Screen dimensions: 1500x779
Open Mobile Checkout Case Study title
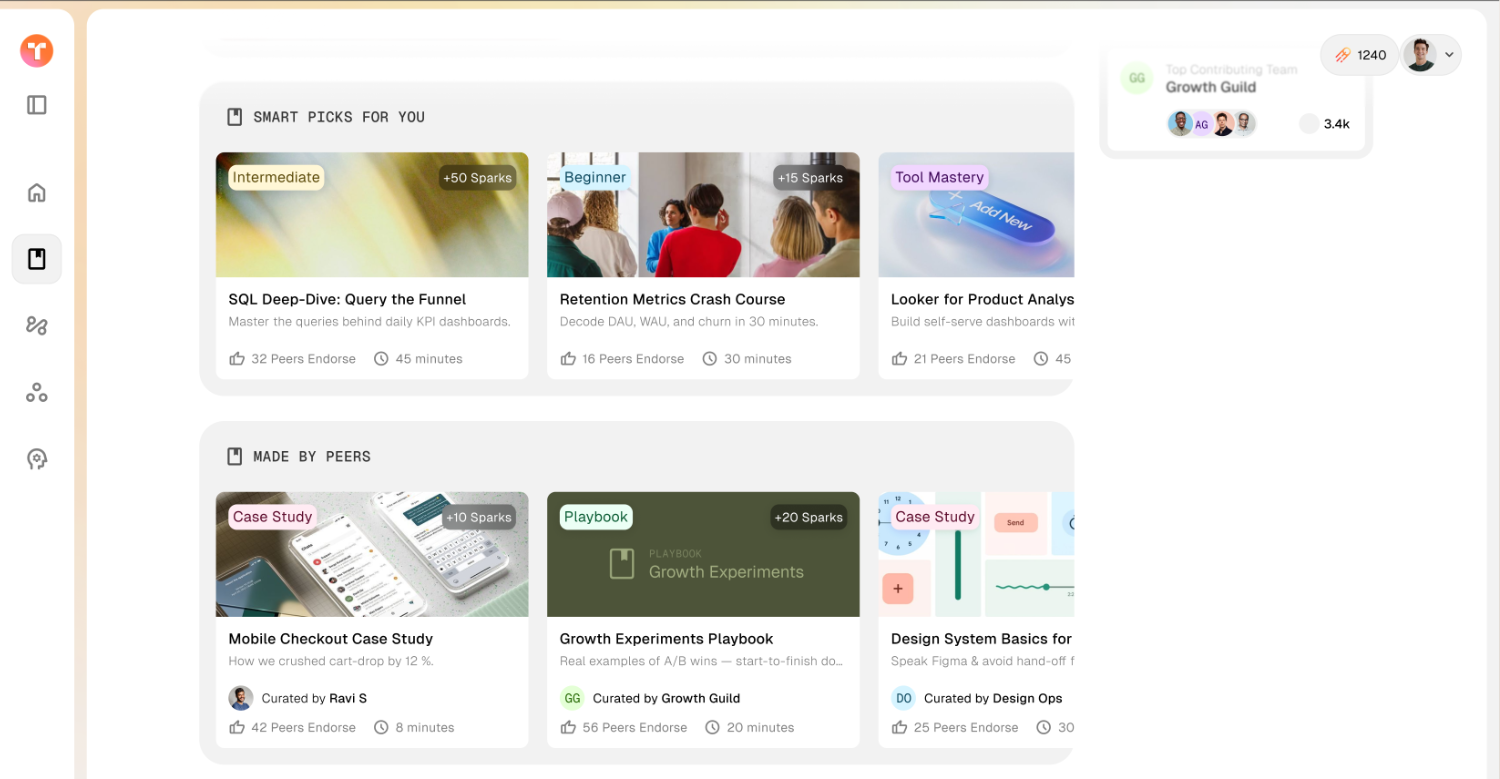click(330, 638)
